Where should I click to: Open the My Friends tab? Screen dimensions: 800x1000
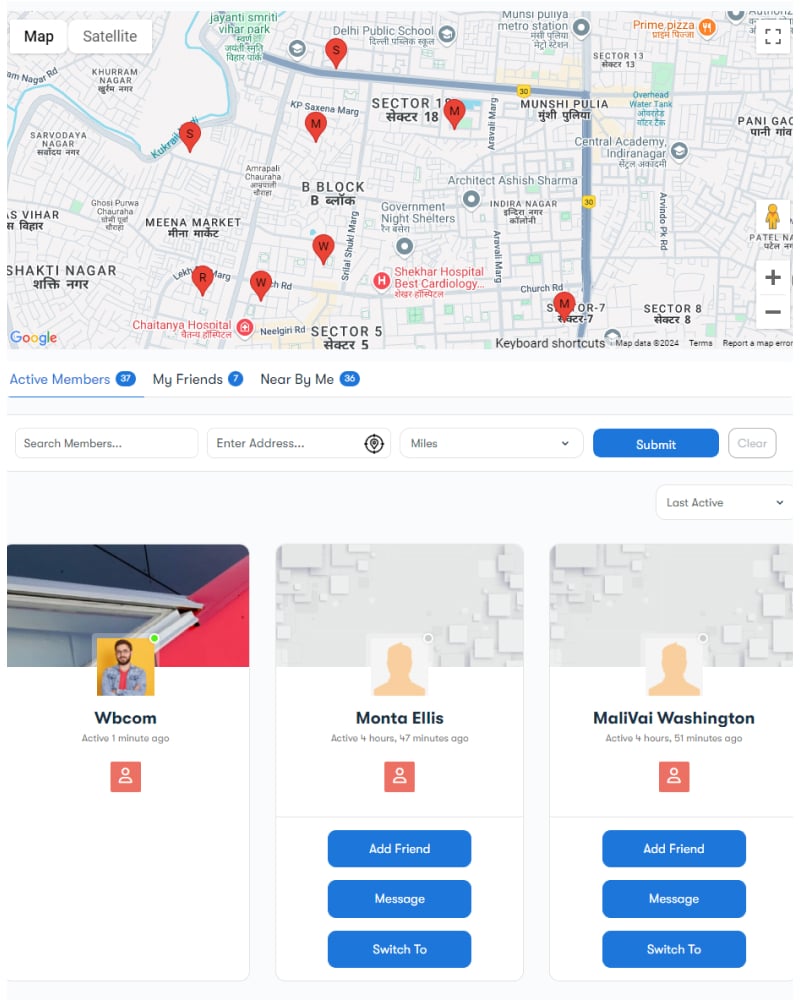pyautogui.click(x=198, y=379)
